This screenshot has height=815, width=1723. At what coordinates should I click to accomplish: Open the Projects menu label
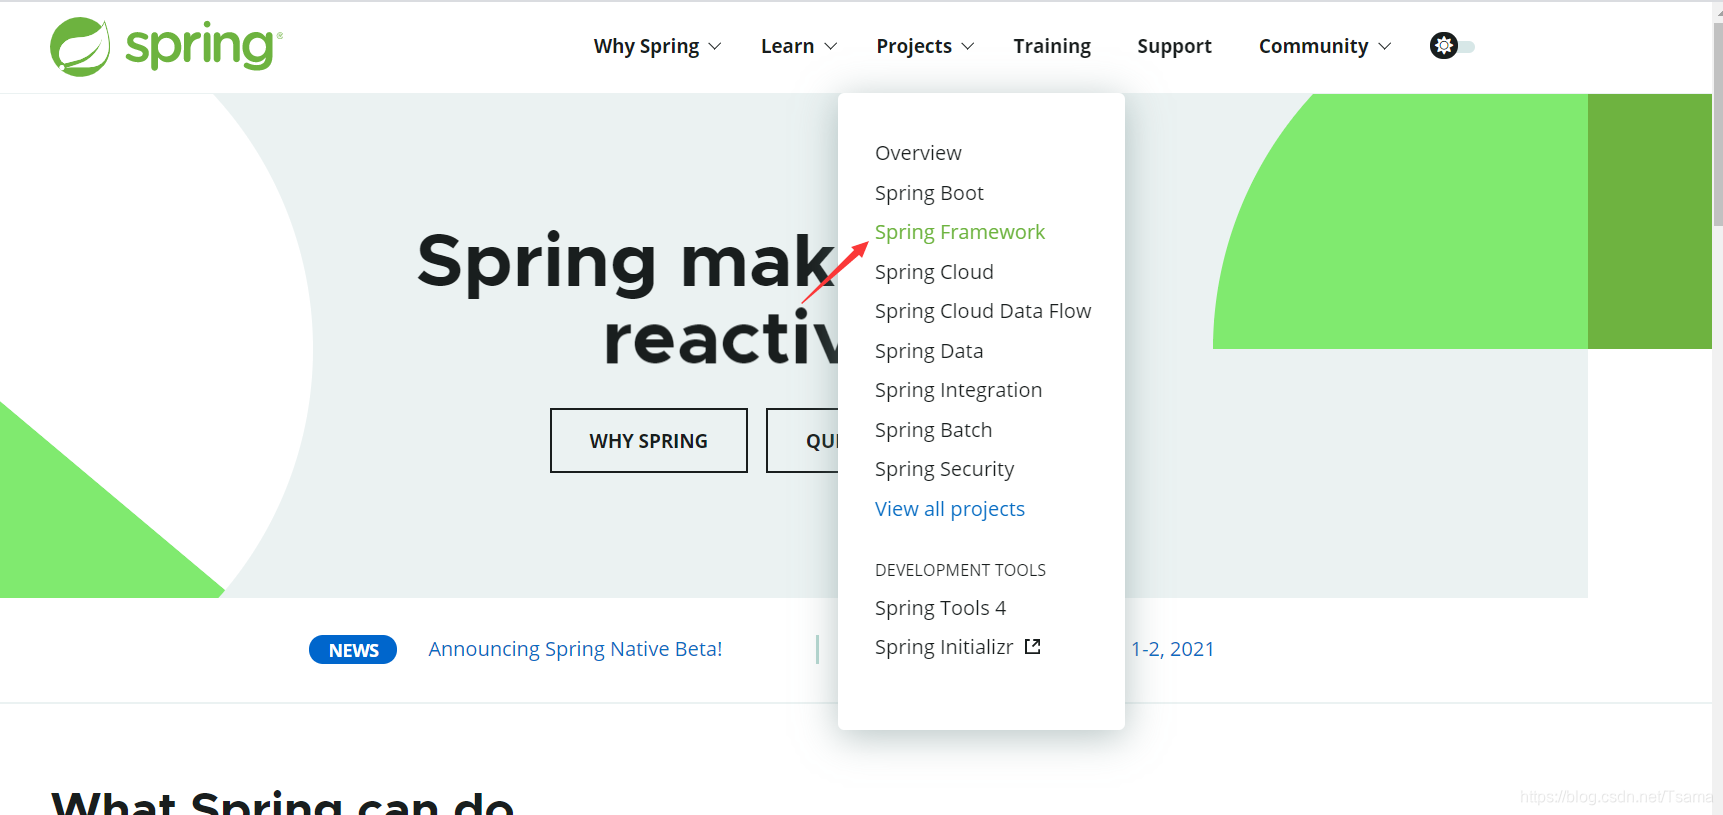tap(914, 46)
